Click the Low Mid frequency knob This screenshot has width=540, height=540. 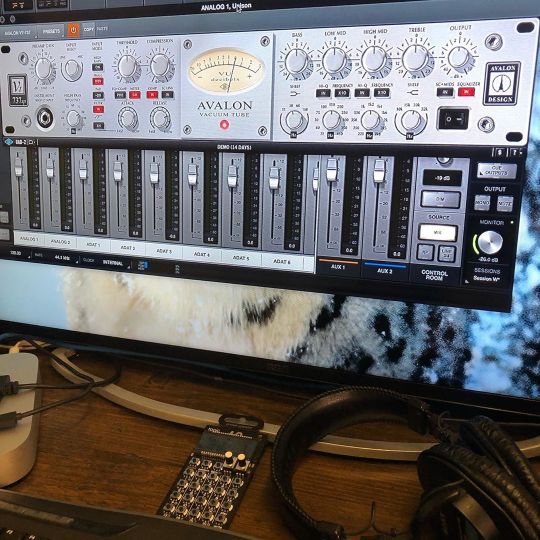coord(331,120)
